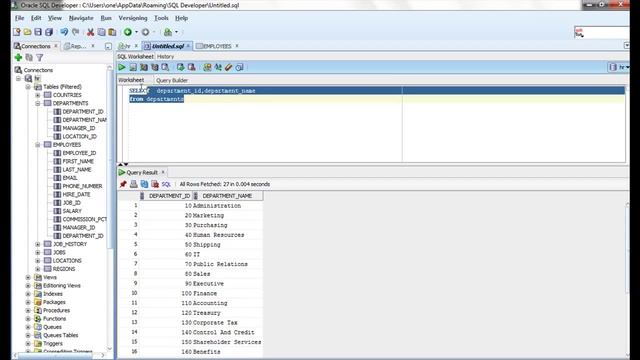This screenshot has width=640, height=360.
Task: Open the Run menu
Action: click(x=106, y=18)
